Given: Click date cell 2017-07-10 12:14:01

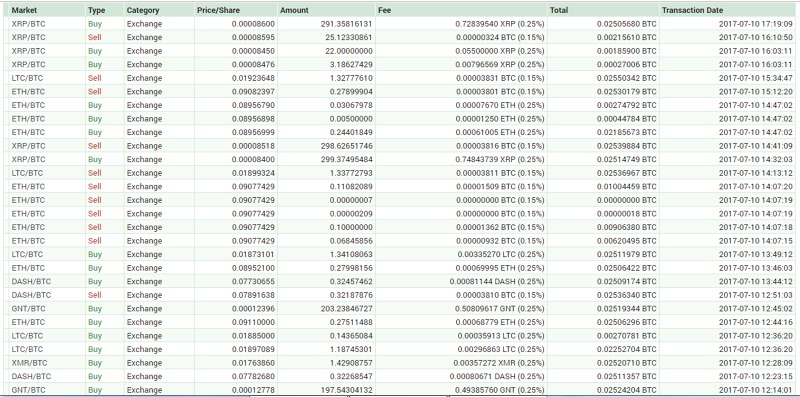Looking at the screenshot, I should pyautogui.click(x=728, y=390).
